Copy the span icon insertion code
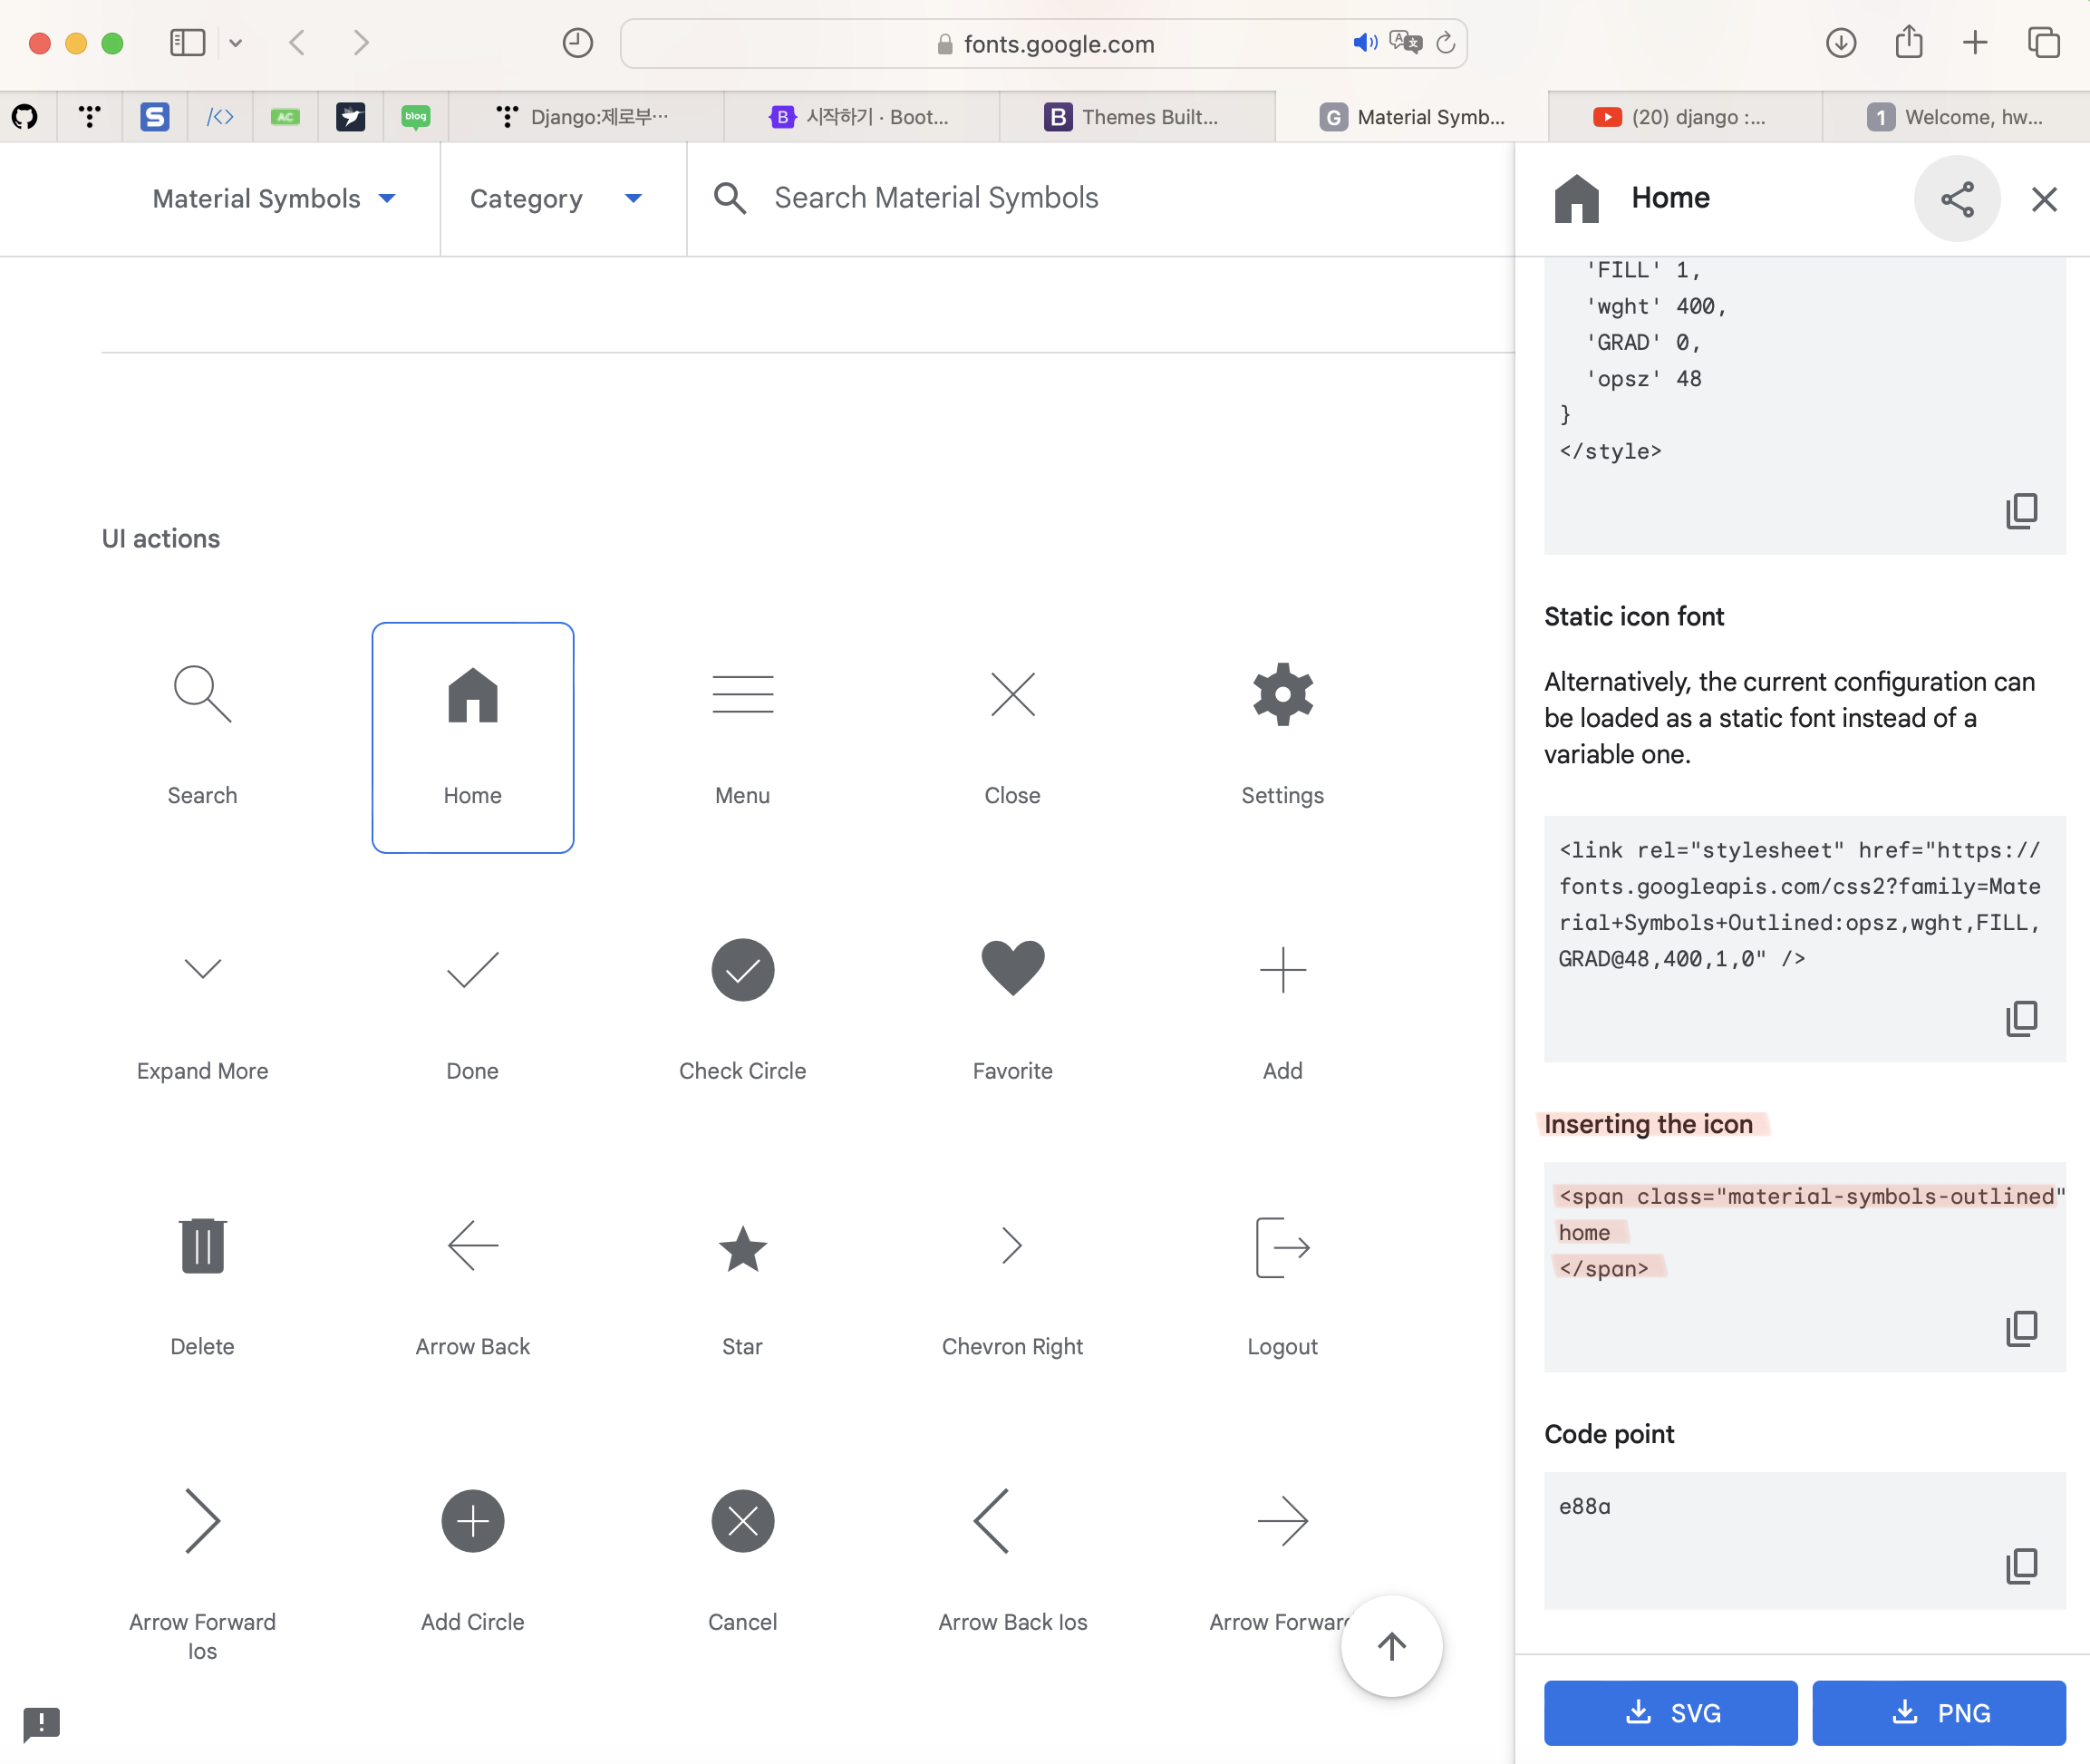Image resolution: width=2090 pixels, height=1764 pixels. [x=2021, y=1328]
